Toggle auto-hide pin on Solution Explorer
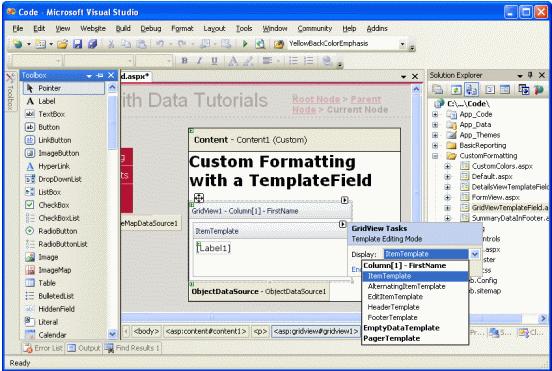The height and width of the screenshot is (371, 552). (530, 75)
